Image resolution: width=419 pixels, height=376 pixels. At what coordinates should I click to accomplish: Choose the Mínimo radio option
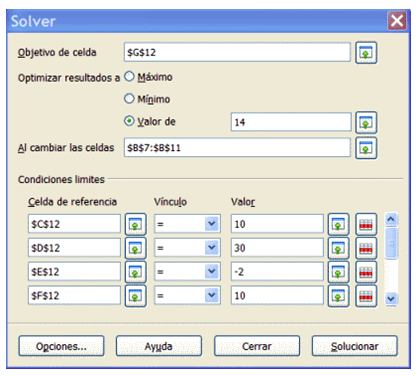(129, 99)
